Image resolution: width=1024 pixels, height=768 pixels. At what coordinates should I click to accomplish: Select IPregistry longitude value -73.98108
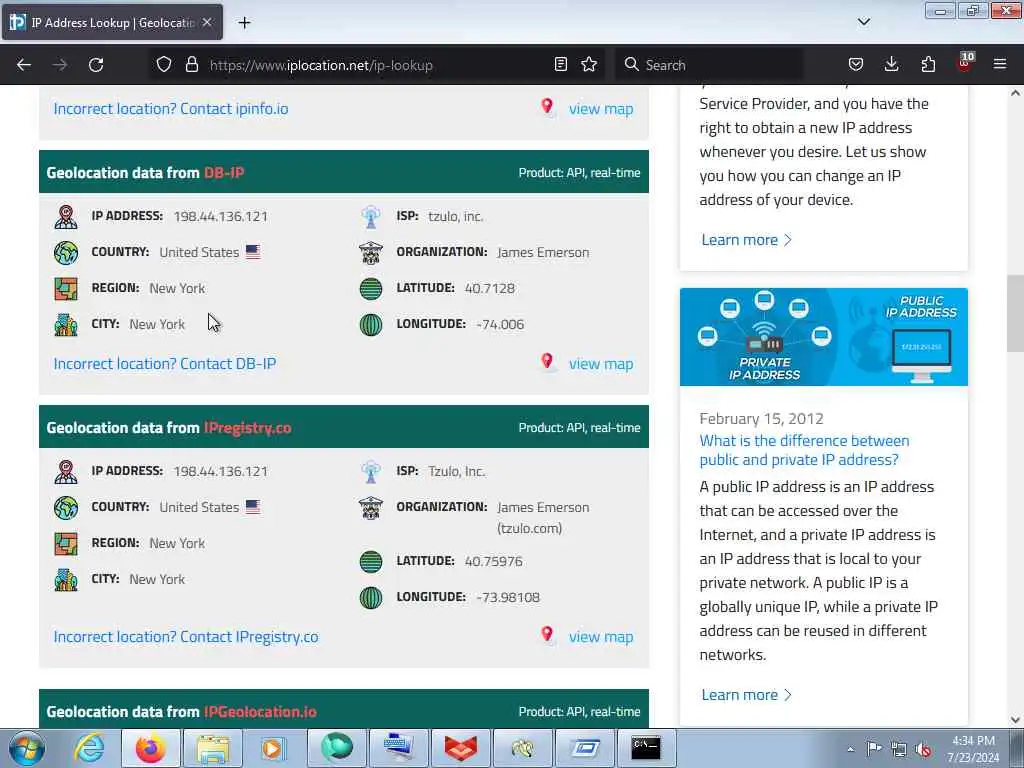click(x=508, y=597)
